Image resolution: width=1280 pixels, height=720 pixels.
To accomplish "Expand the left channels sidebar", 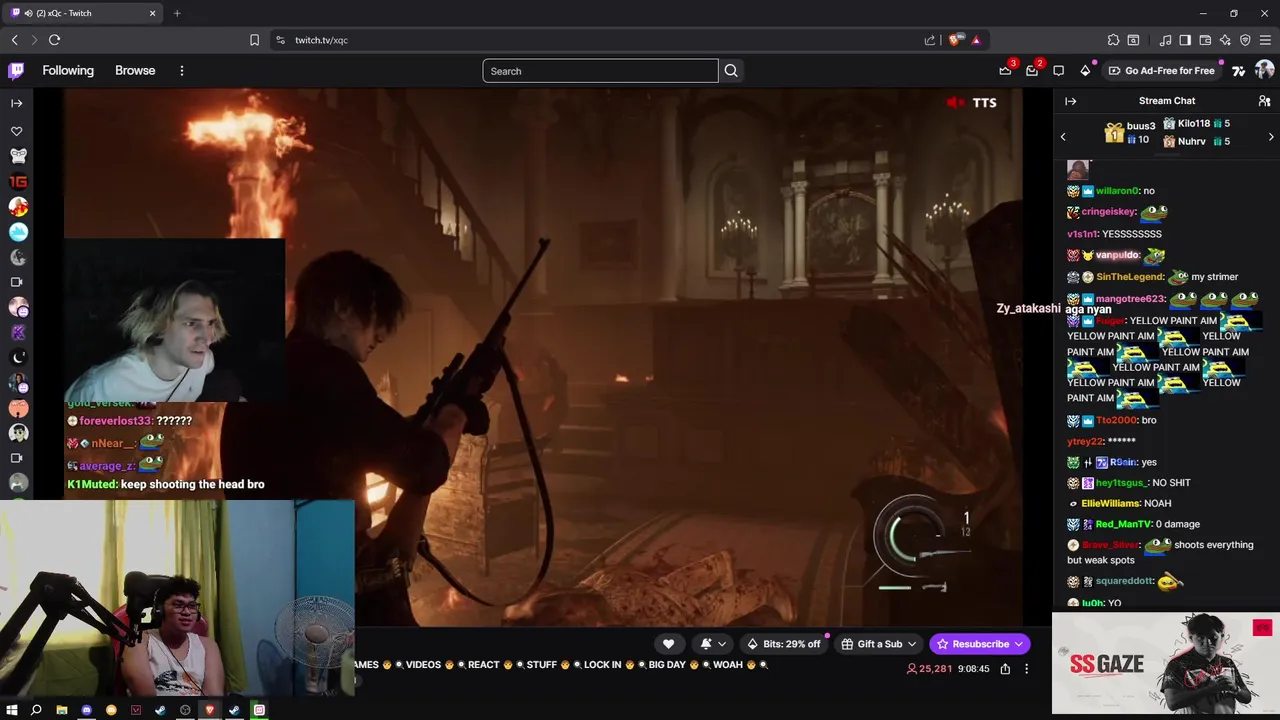I will [x=16, y=103].
